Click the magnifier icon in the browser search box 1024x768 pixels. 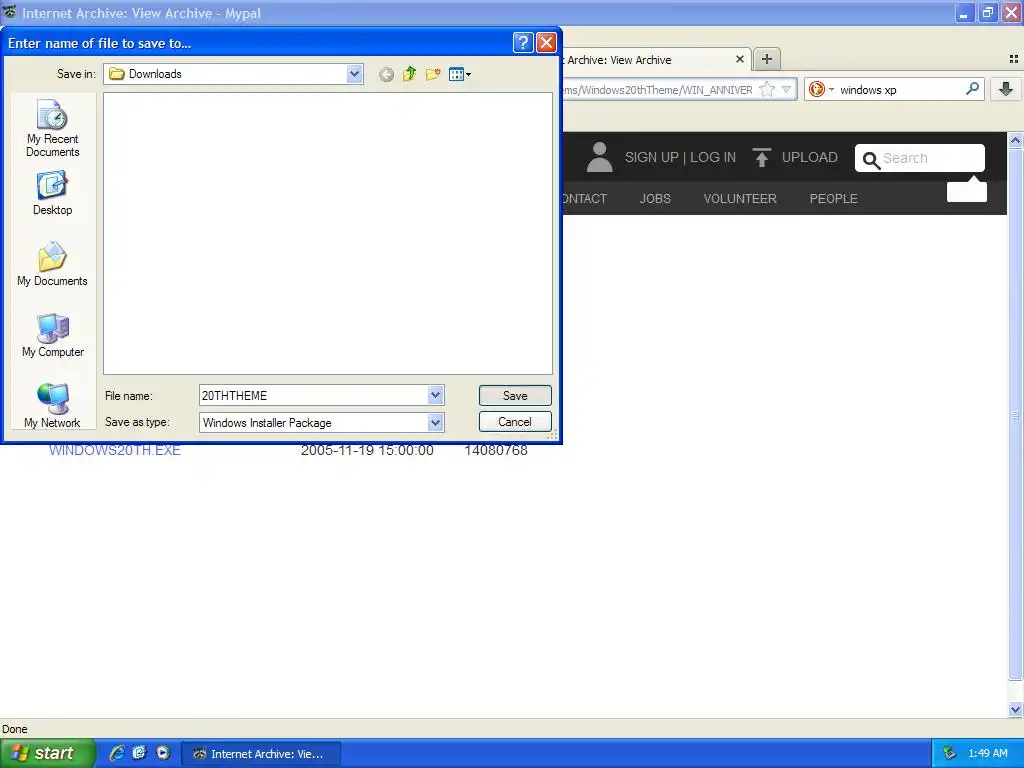click(972, 89)
